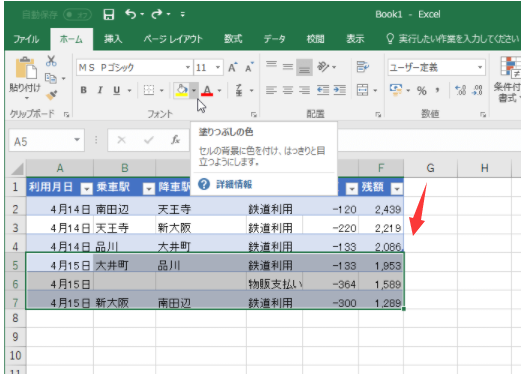Screen dimensions: 524x374
Task: Open the font color dropdown arrow
Action: click(x=220, y=91)
